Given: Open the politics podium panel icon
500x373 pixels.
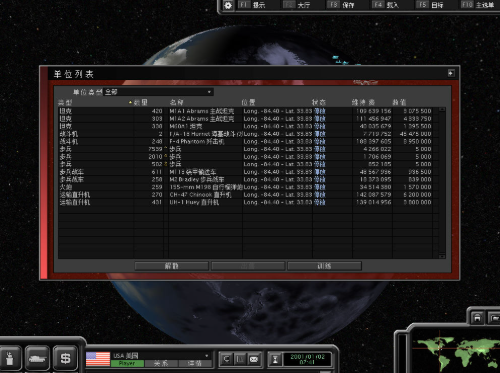Looking at the screenshot, I should coord(10,358).
